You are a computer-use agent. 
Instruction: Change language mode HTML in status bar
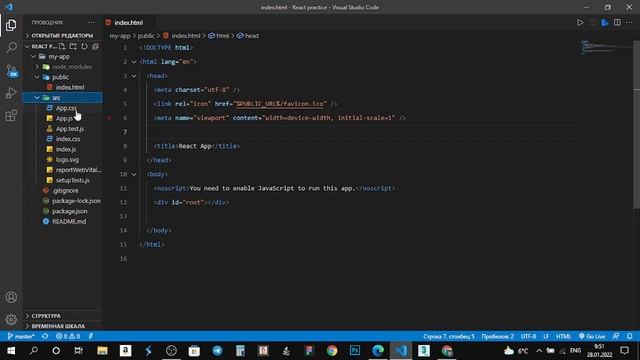(563, 336)
